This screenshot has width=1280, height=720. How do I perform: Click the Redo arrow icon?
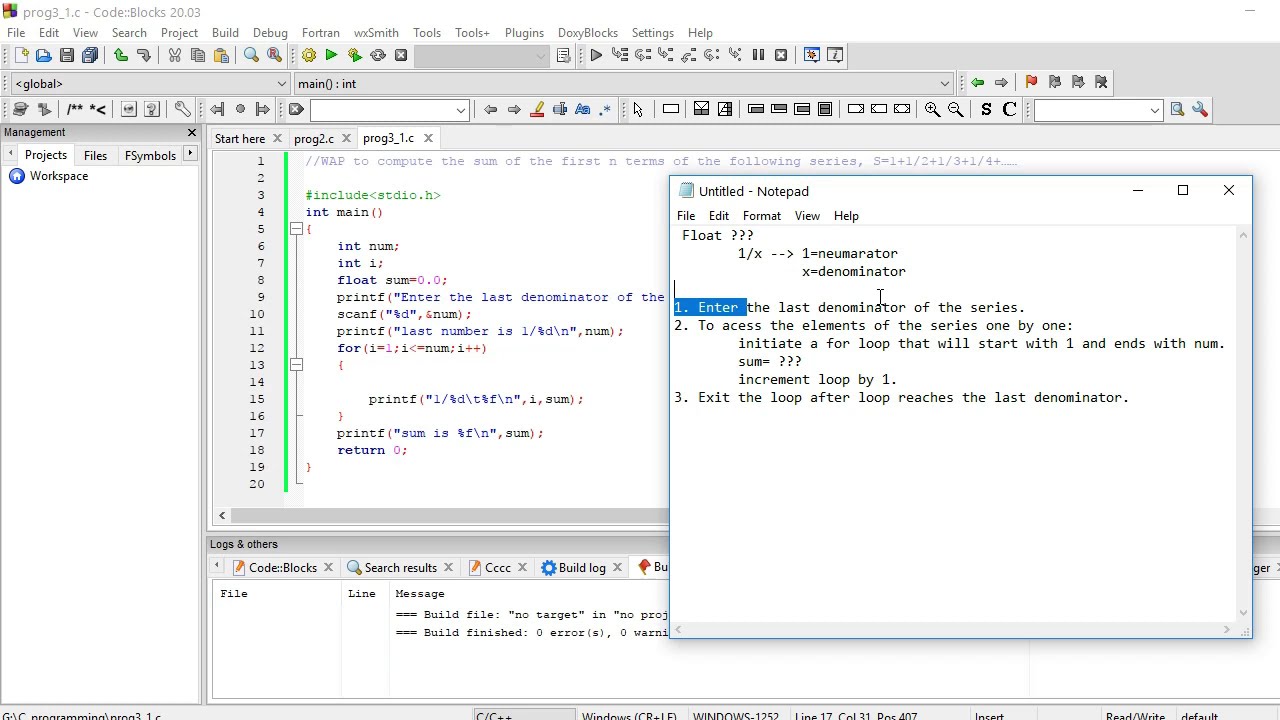144,56
